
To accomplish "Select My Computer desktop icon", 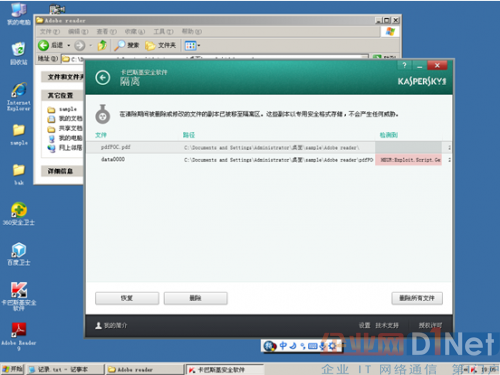I will 19,14.
